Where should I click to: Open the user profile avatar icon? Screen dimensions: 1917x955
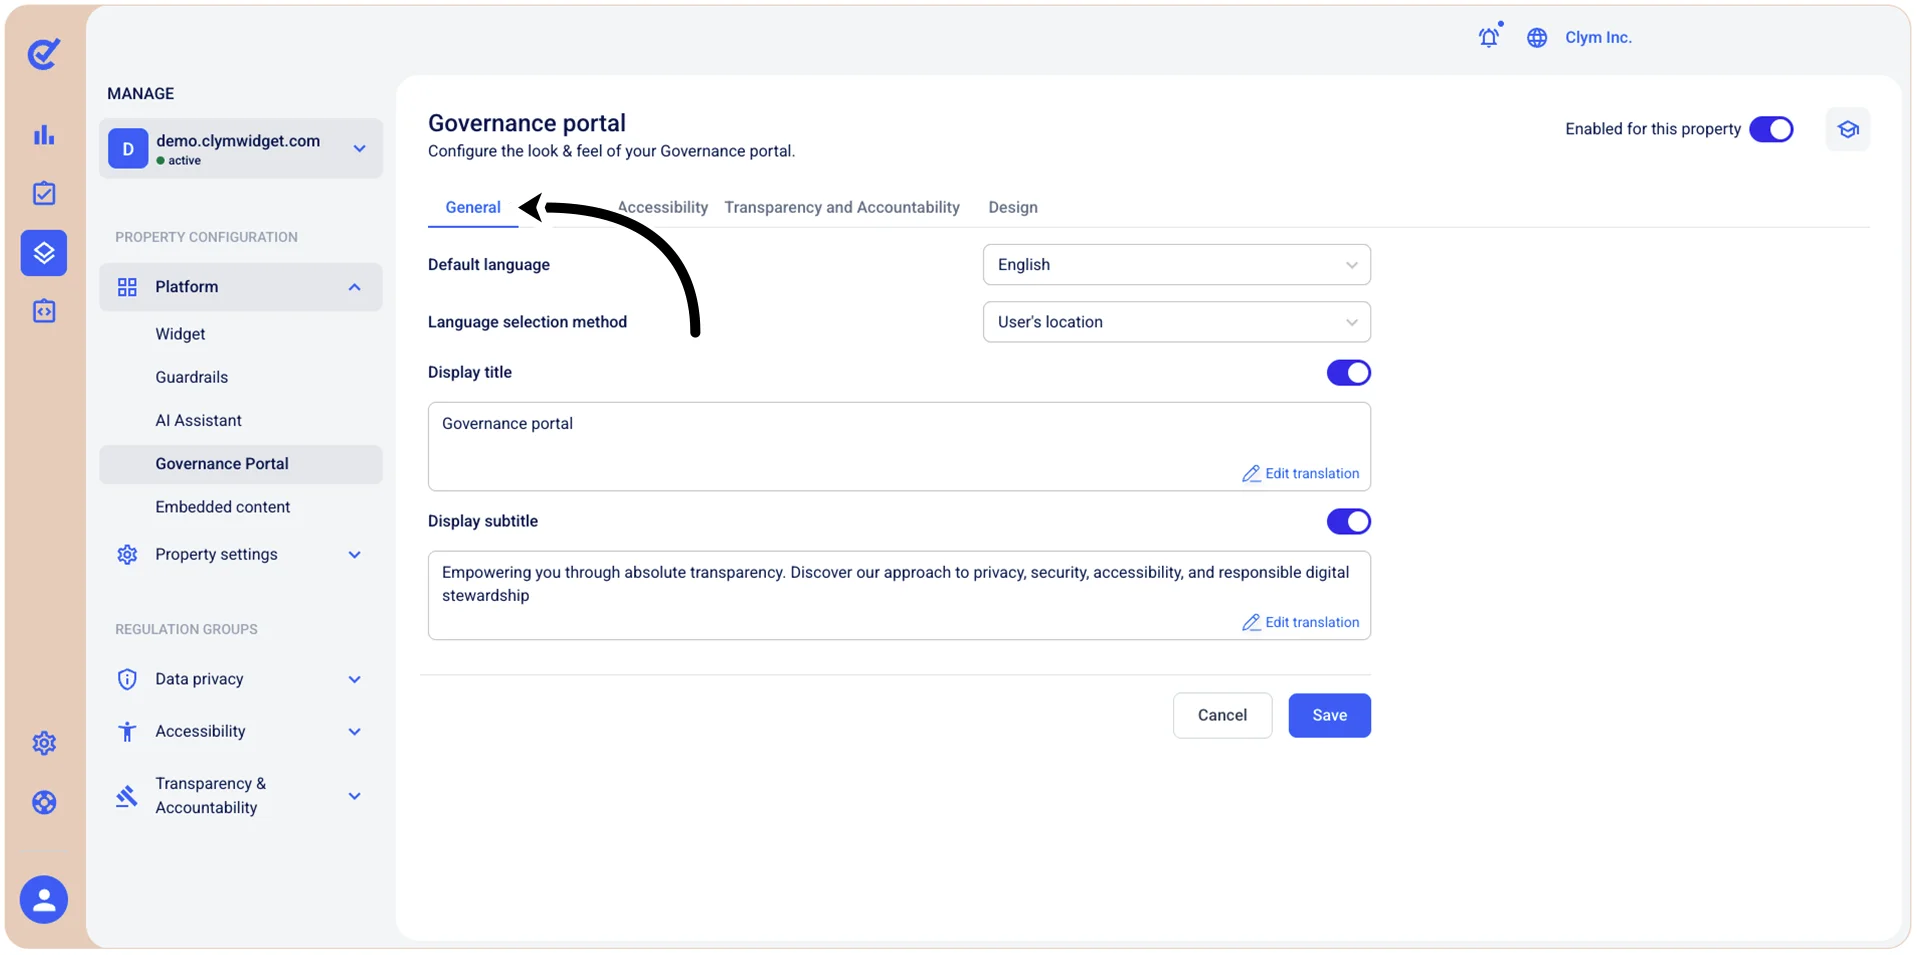click(44, 900)
